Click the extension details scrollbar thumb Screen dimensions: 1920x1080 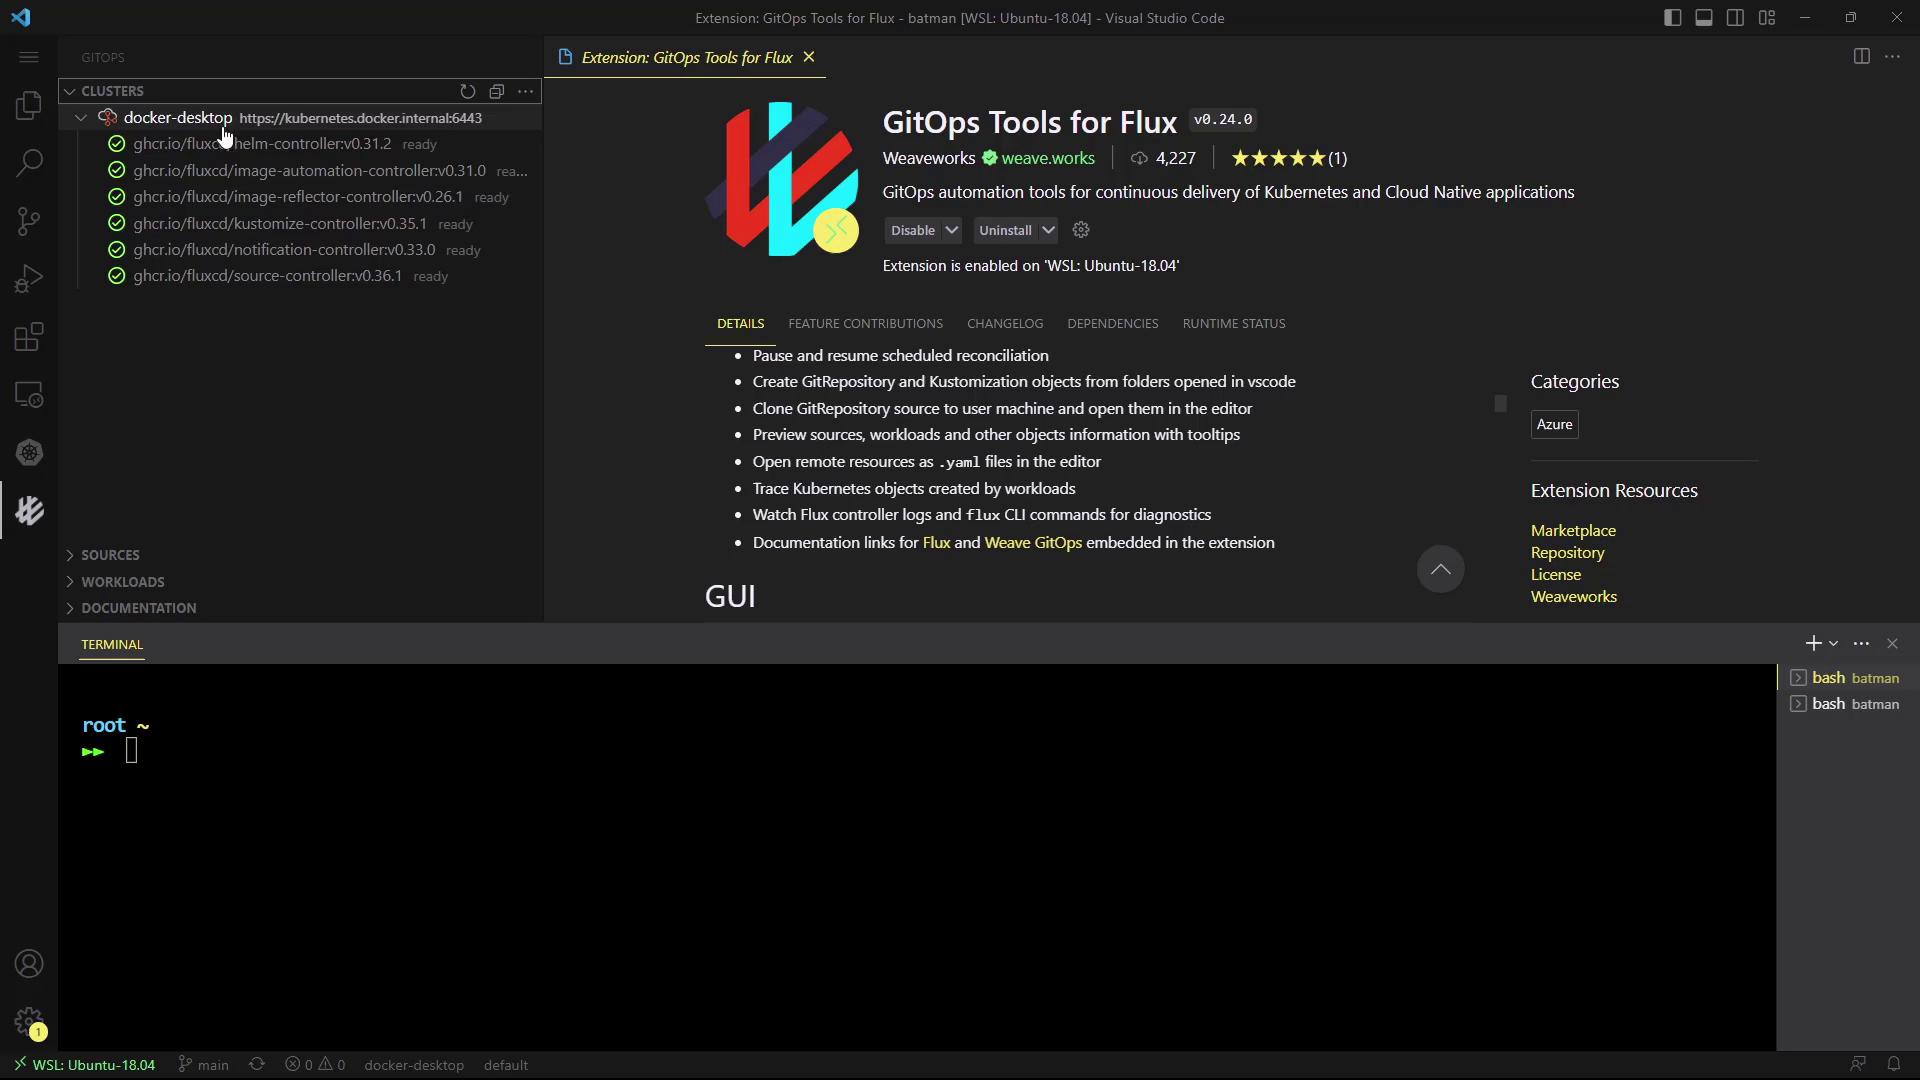(1500, 403)
